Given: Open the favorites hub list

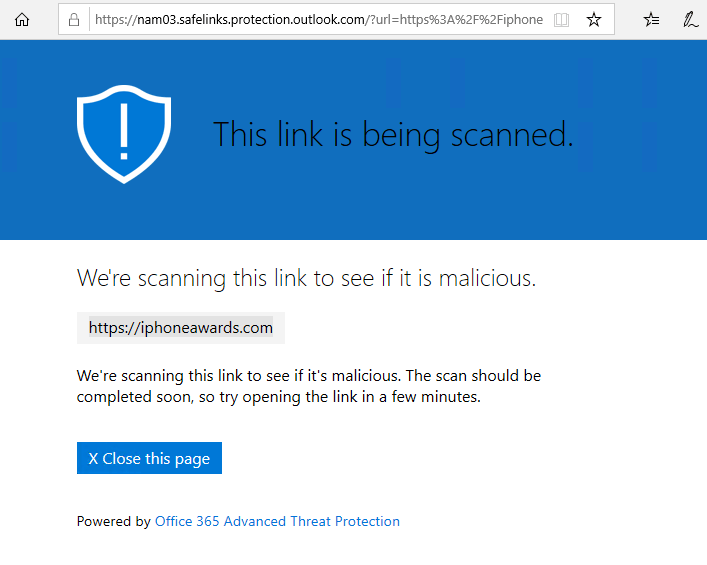Looking at the screenshot, I should pos(652,20).
